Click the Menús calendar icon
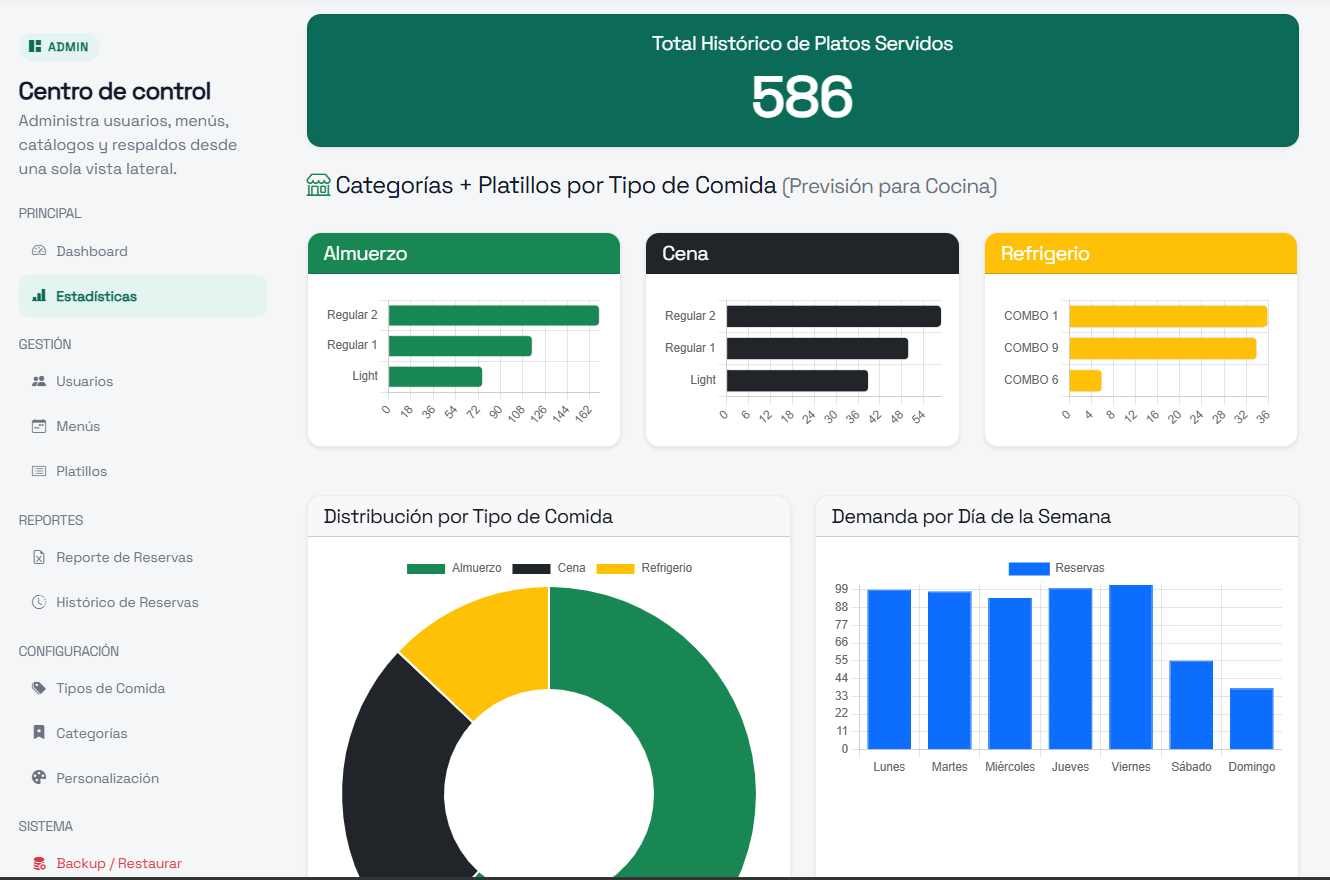 click(x=39, y=426)
